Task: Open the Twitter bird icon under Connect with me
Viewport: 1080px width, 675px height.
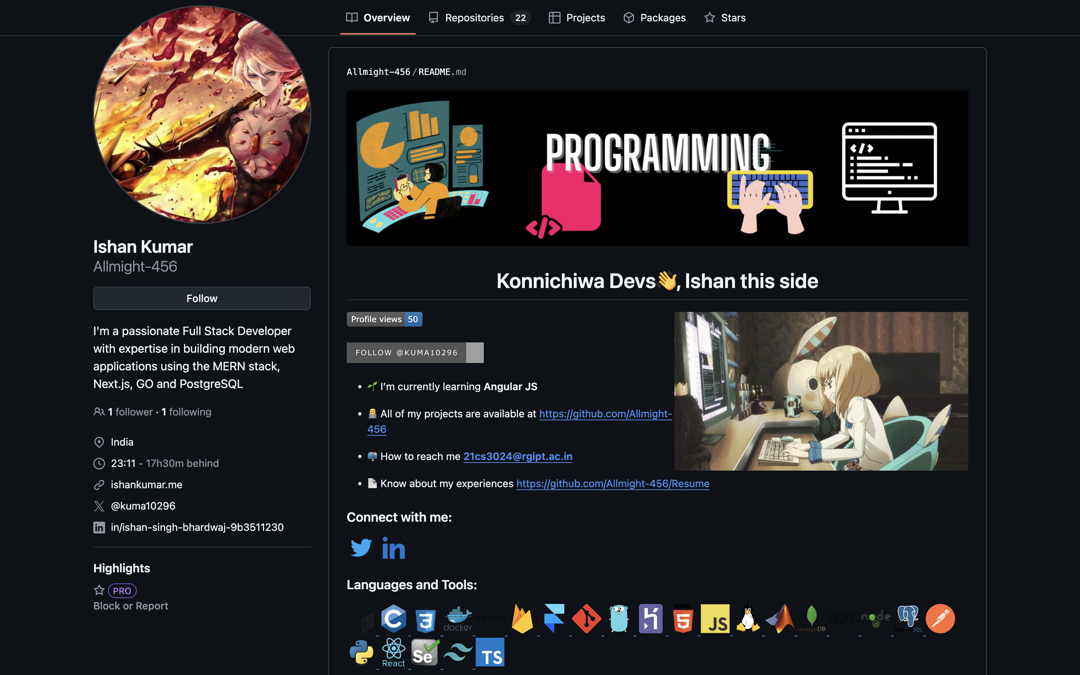Action: (361, 548)
